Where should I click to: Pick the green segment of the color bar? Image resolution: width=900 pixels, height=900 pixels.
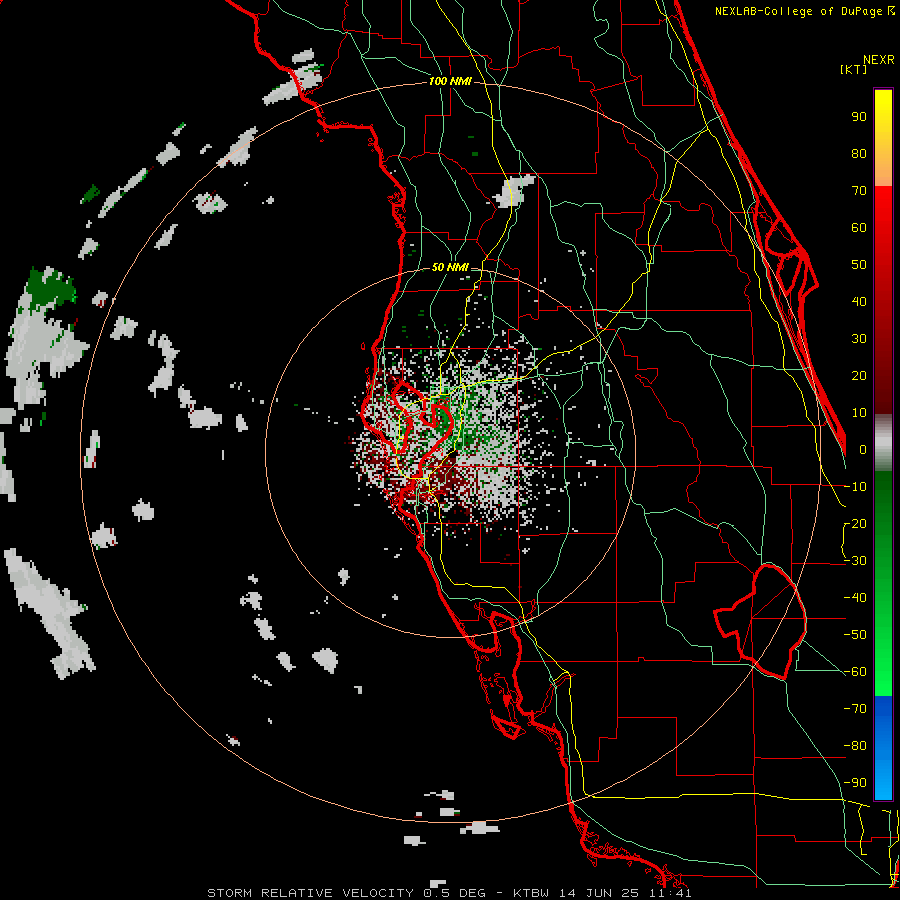pyautogui.click(x=883, y=583)
